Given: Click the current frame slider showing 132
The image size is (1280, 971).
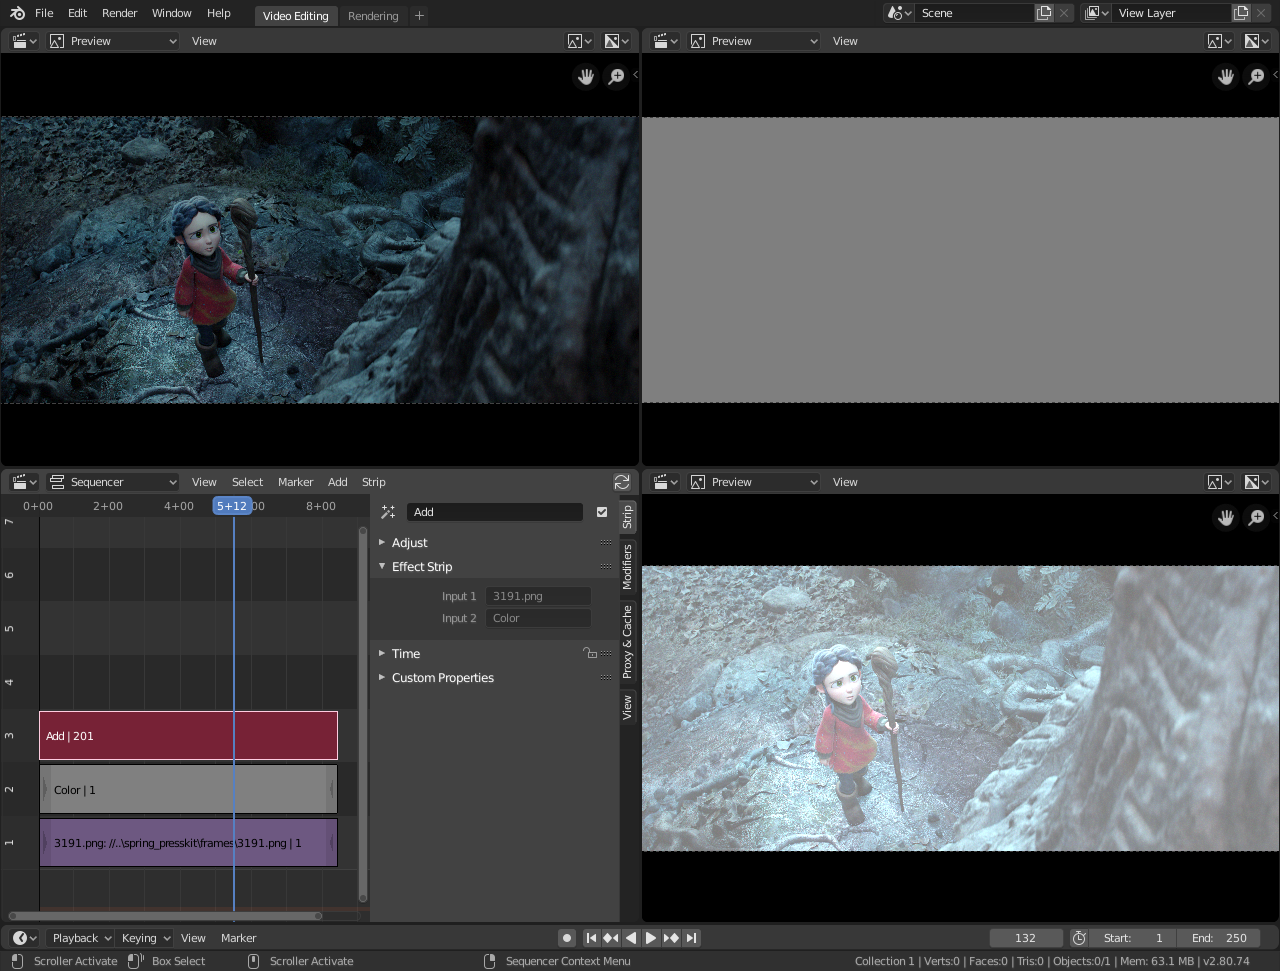Looking at the screenshot, I should click(1026, 937).
